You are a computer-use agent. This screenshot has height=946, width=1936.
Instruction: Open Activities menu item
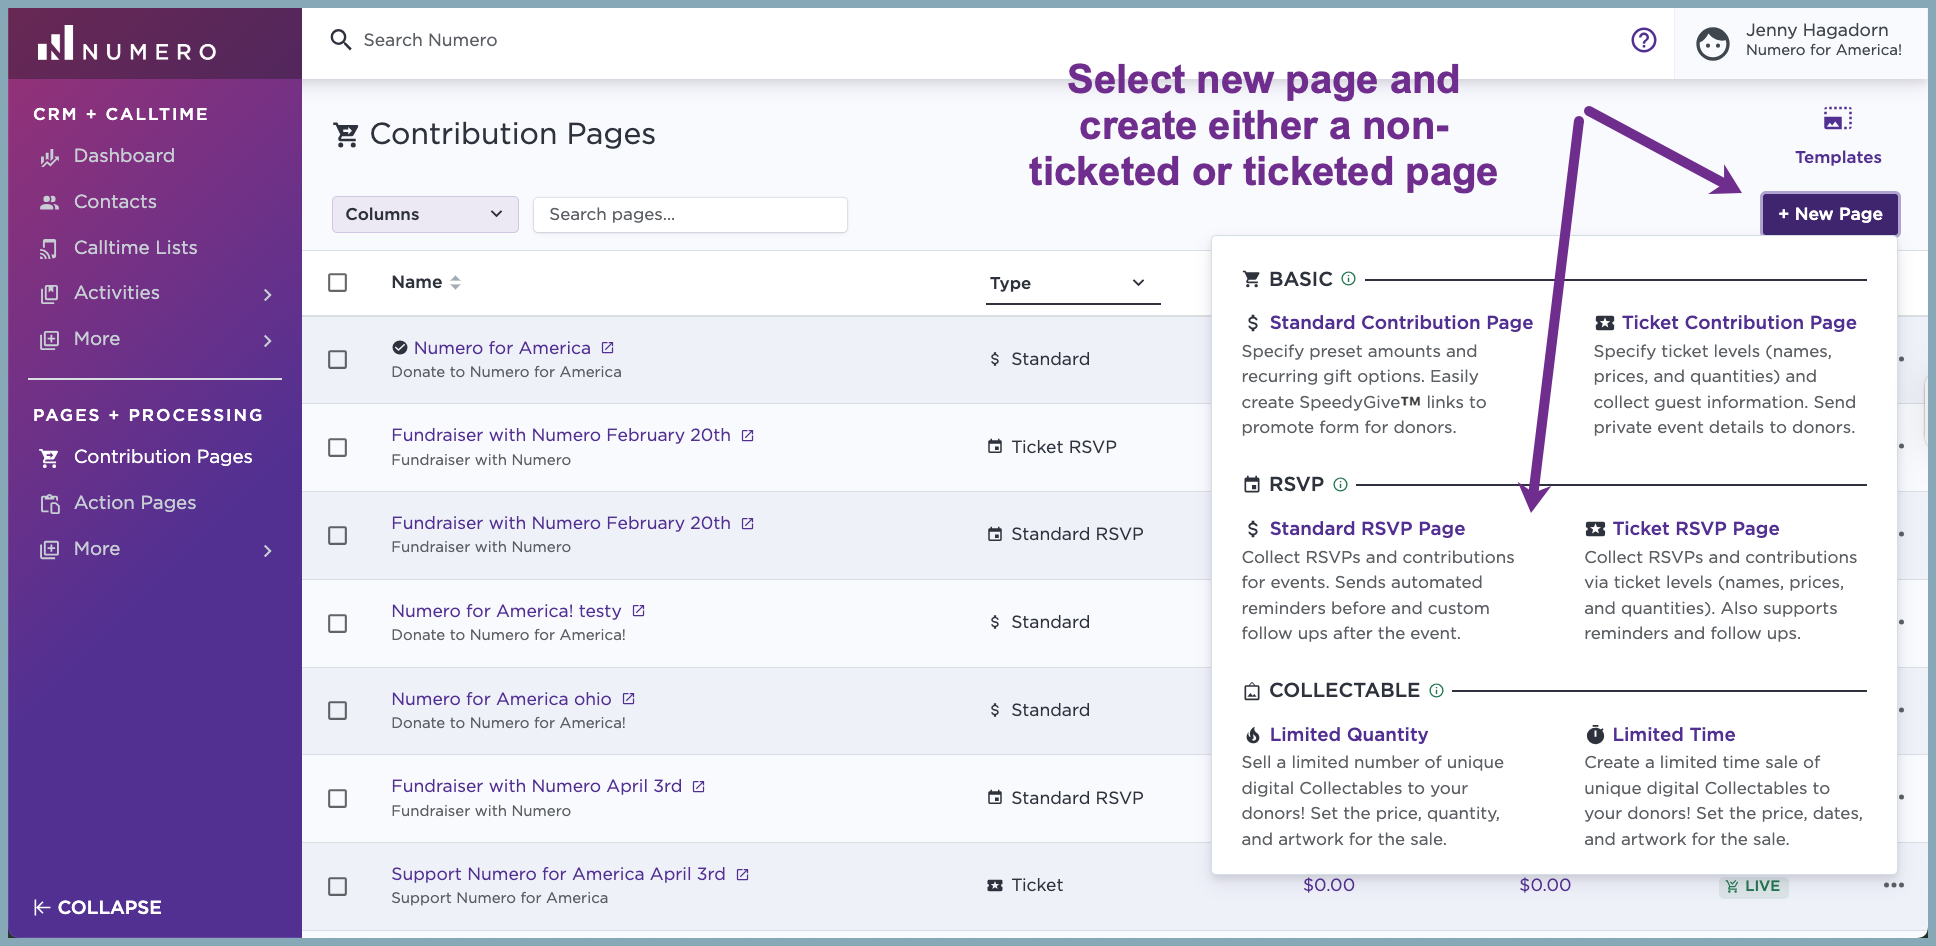coord(117,293)
